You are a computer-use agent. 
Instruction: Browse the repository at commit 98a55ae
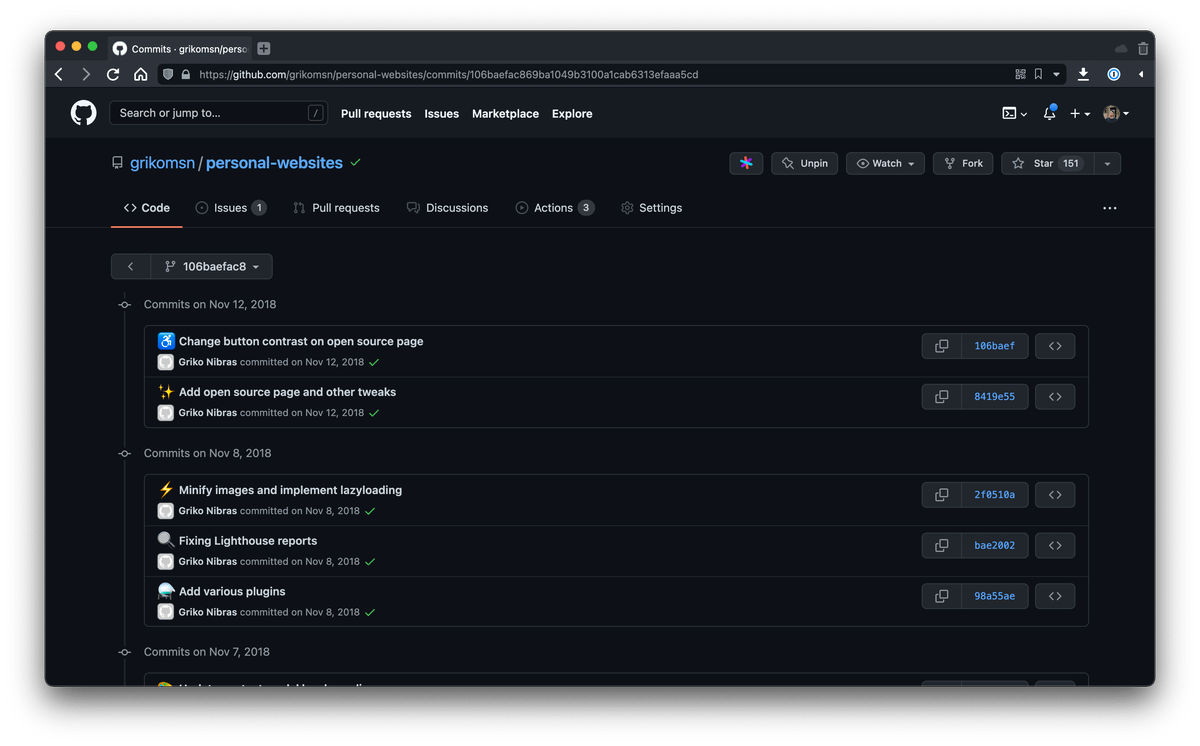[x=1055, y=596]
